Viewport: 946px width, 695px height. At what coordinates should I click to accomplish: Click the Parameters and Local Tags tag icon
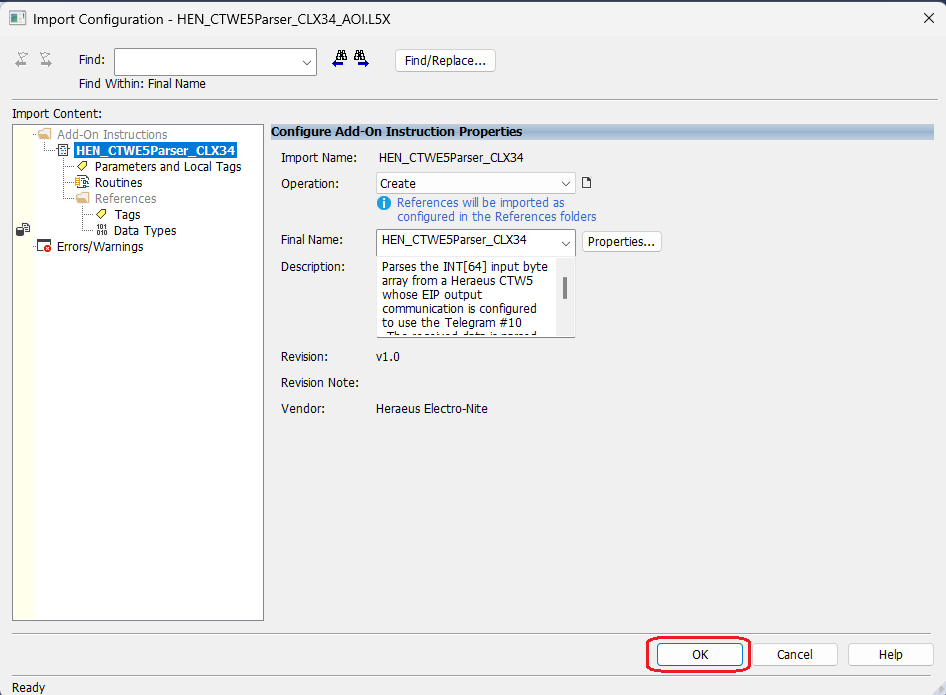[83, 166]
